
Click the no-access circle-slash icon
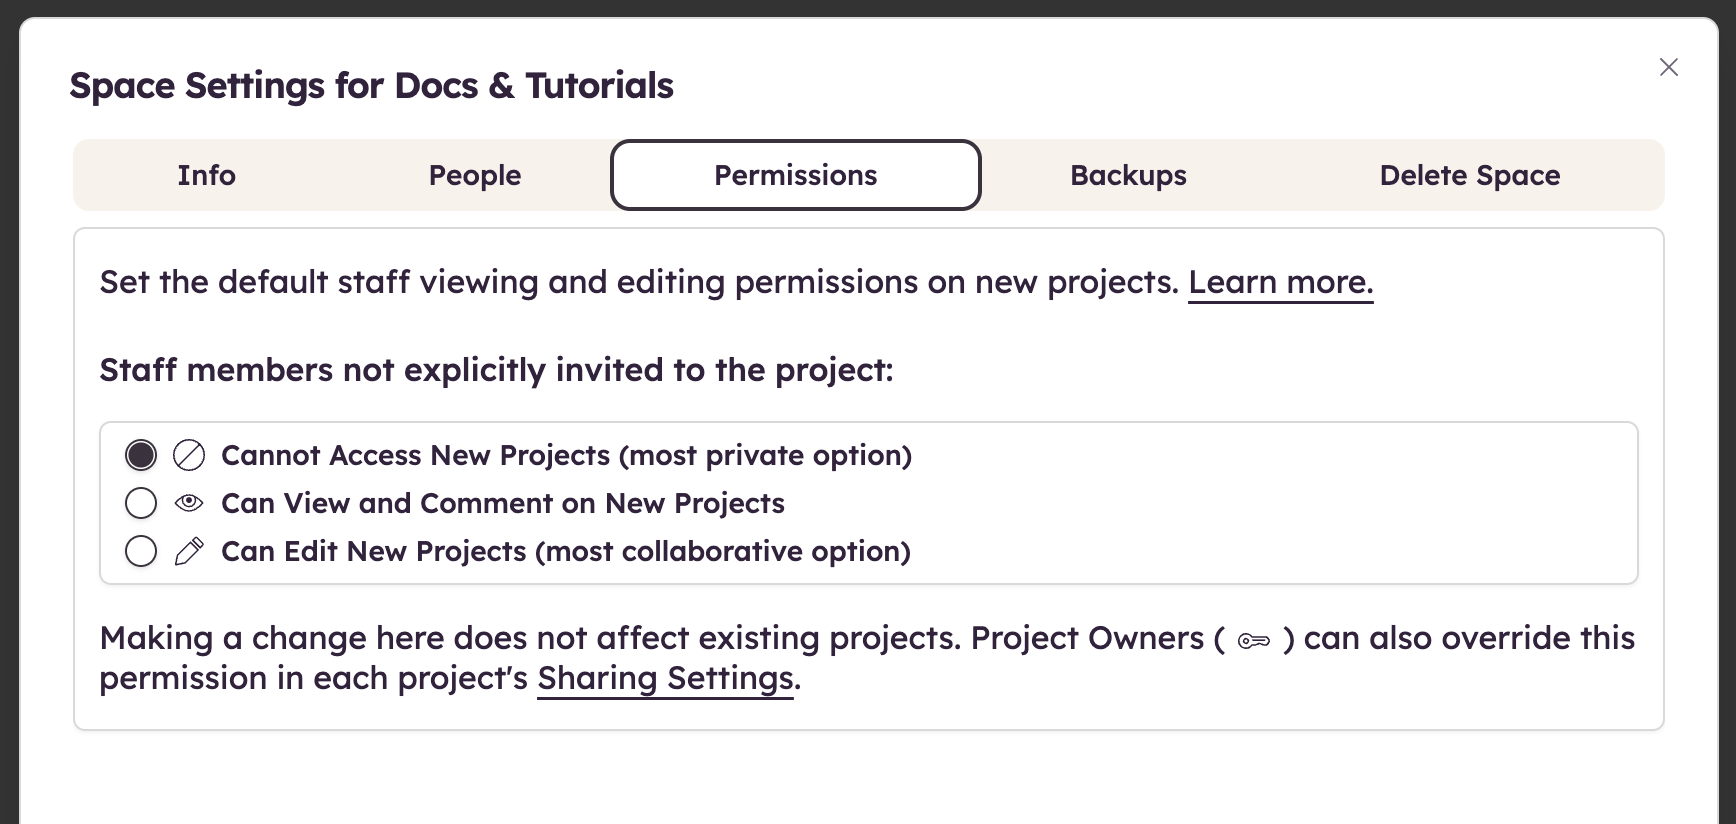tap(189, 455)
